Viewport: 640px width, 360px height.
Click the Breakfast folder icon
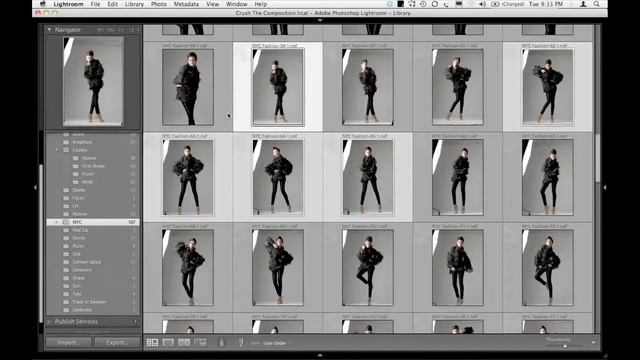[x=66, y=142]
